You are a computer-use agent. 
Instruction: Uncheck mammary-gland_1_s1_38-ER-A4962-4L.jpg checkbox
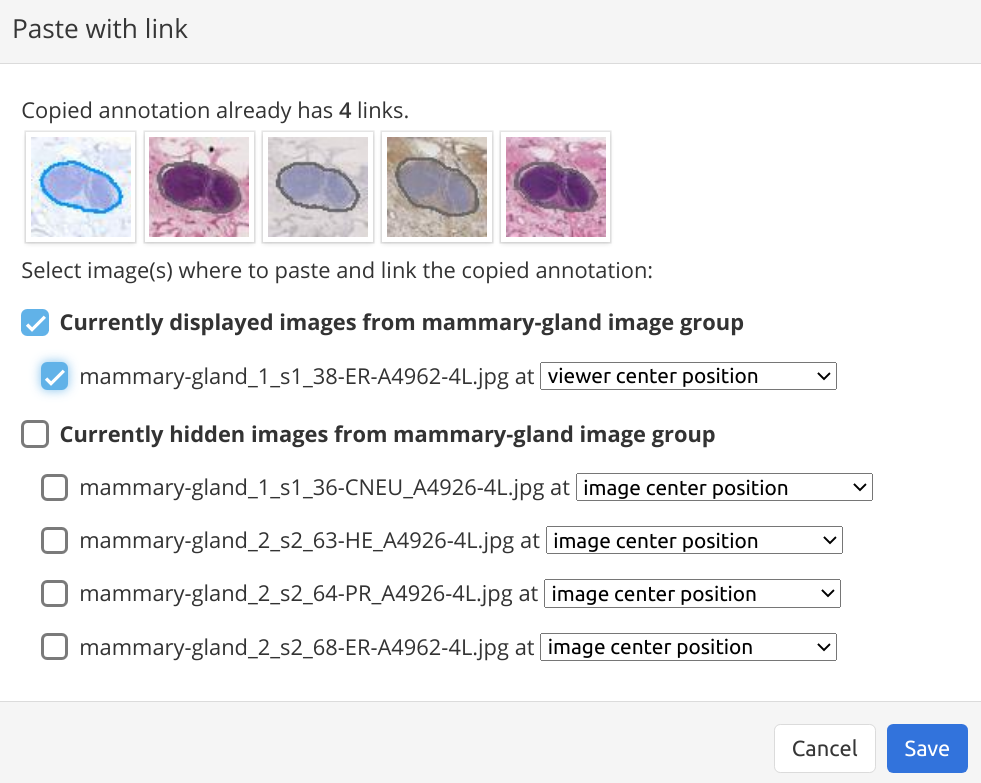[x=55, y=376]
